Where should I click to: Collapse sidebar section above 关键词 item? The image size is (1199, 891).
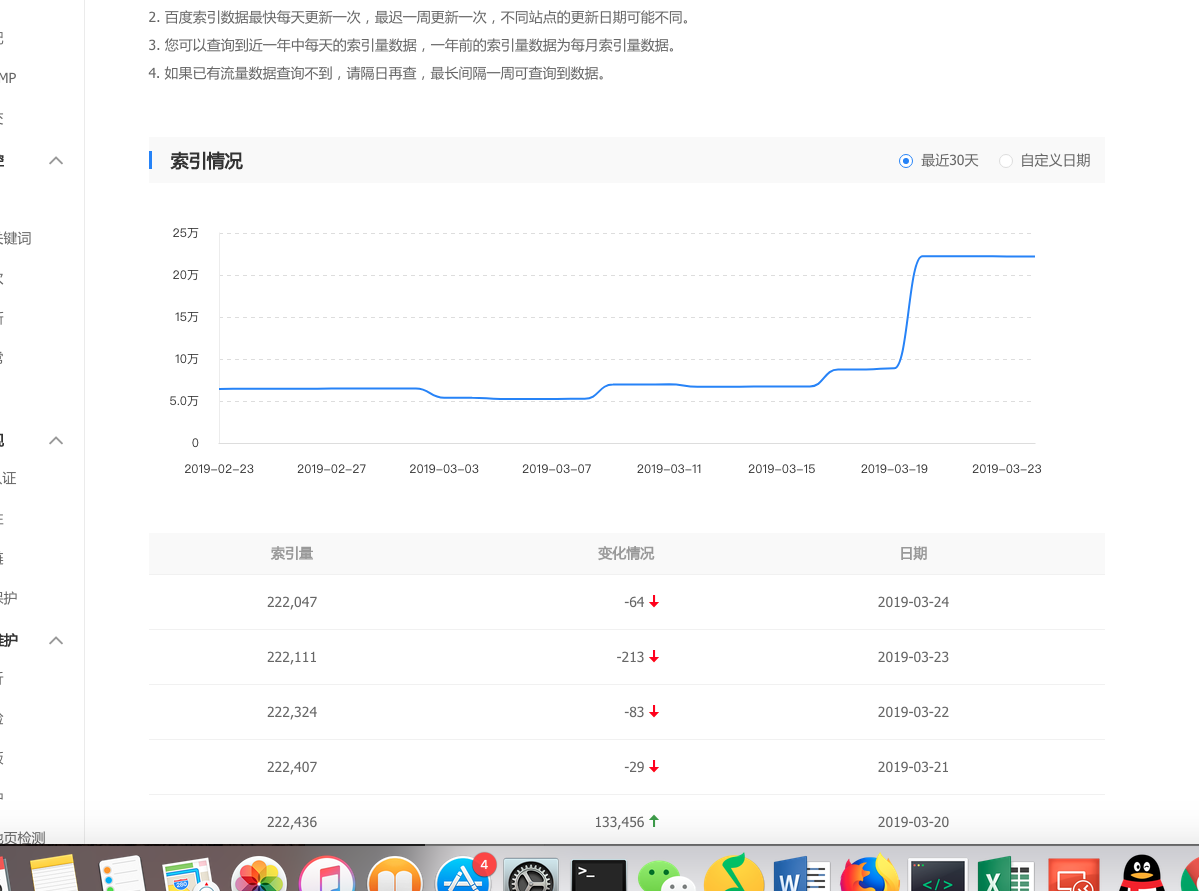[x=56, y=161]
